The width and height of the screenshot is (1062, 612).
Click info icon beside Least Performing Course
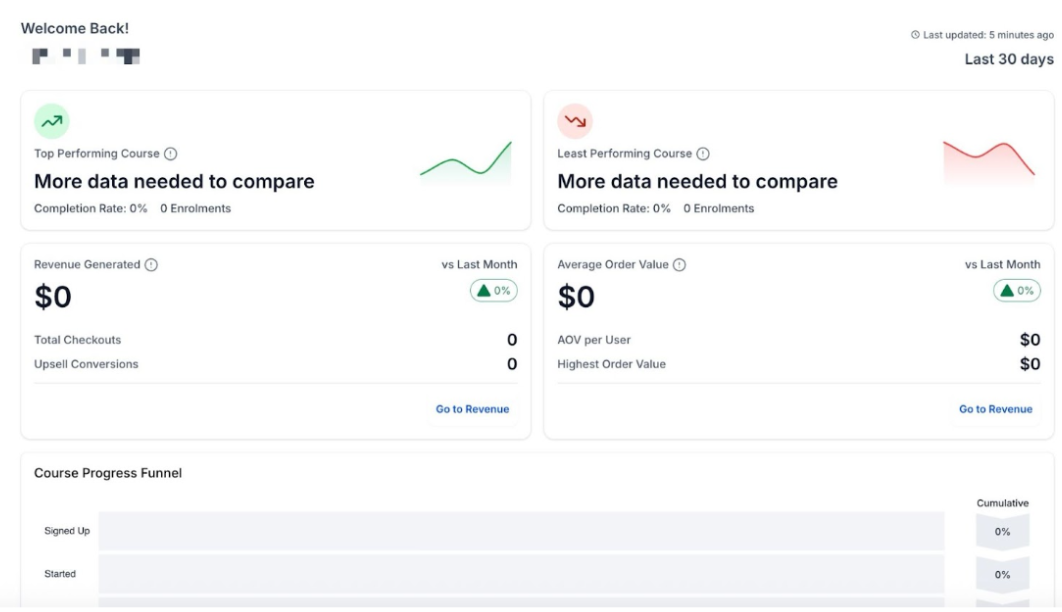[x=702, y=154]
